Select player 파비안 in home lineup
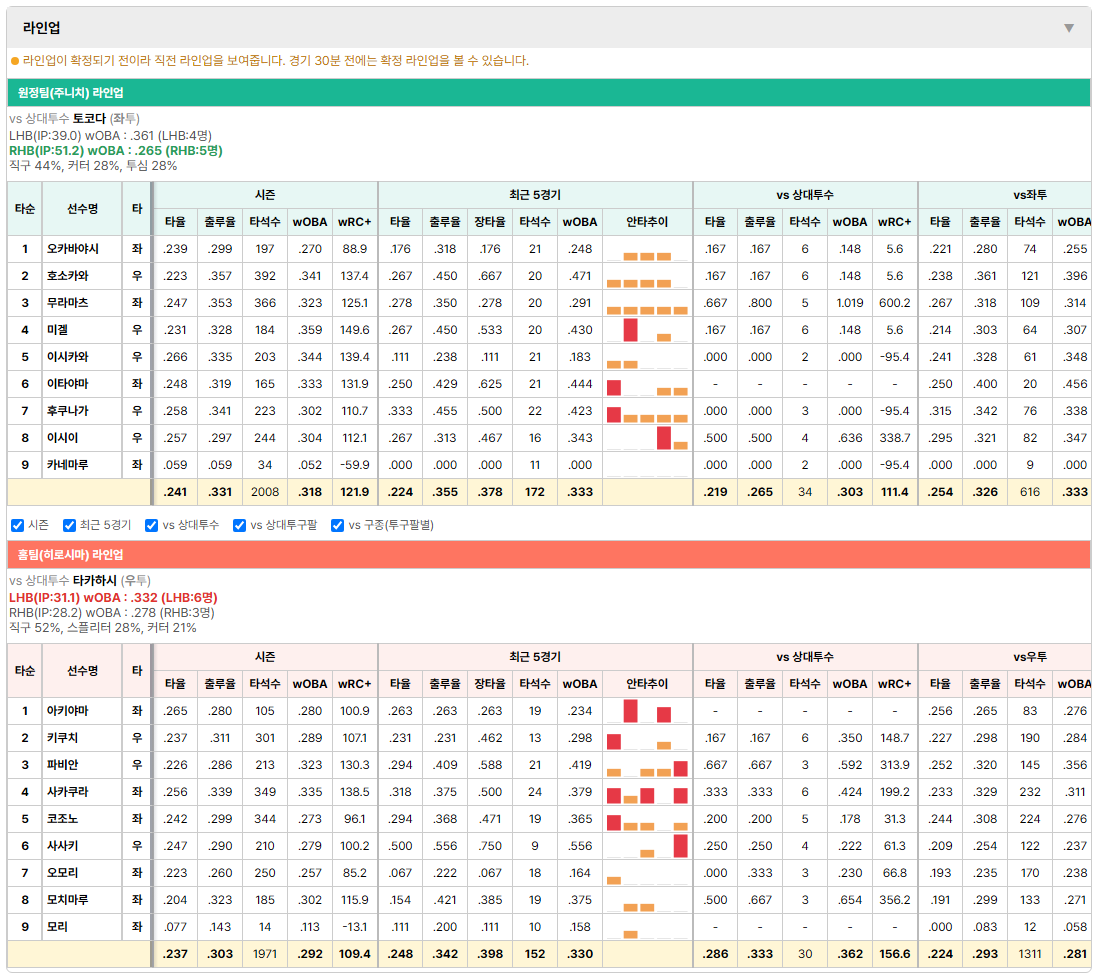The height and width of the screenshot is (979, 1098). pos(62,765)
